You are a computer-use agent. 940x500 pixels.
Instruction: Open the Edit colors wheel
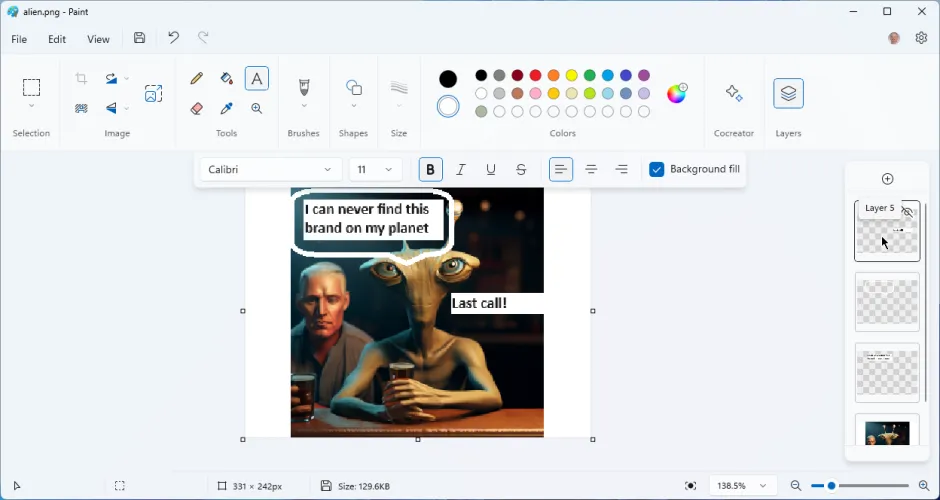coord(677,93)
